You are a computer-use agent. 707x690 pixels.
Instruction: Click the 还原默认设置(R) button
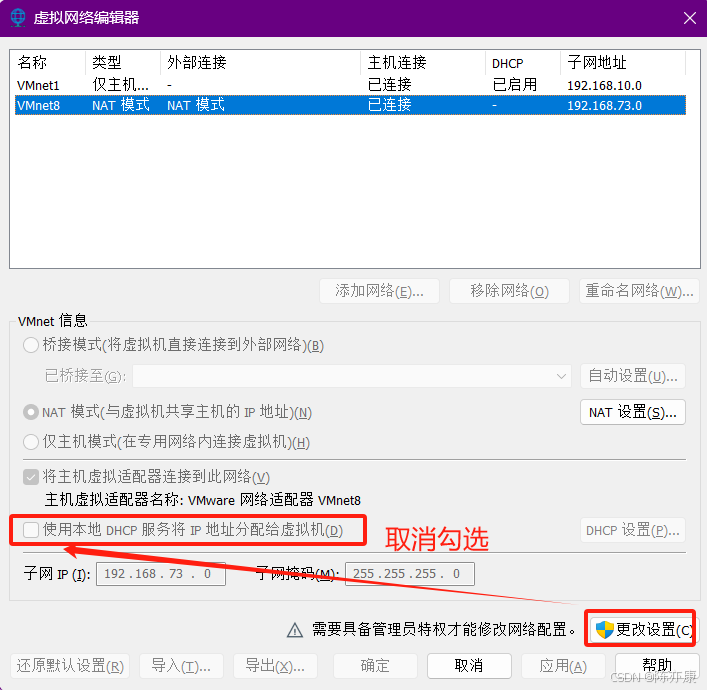(70, 666)
